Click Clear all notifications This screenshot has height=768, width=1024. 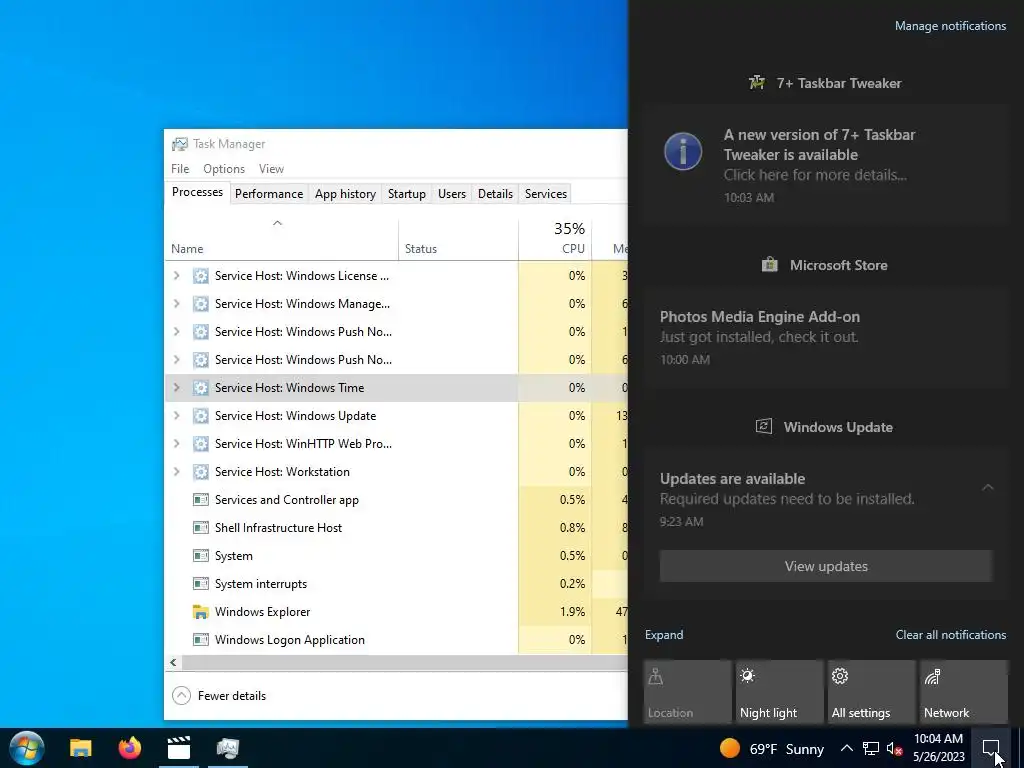[x=951, y=635]
